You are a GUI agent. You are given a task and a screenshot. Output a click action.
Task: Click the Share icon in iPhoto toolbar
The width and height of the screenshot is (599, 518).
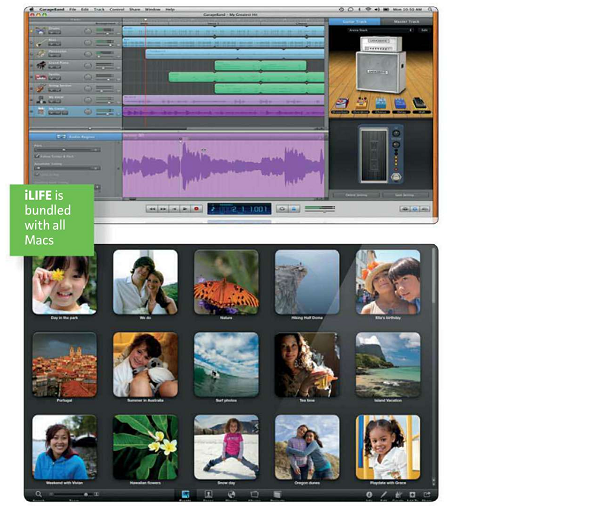click(427, 495)
